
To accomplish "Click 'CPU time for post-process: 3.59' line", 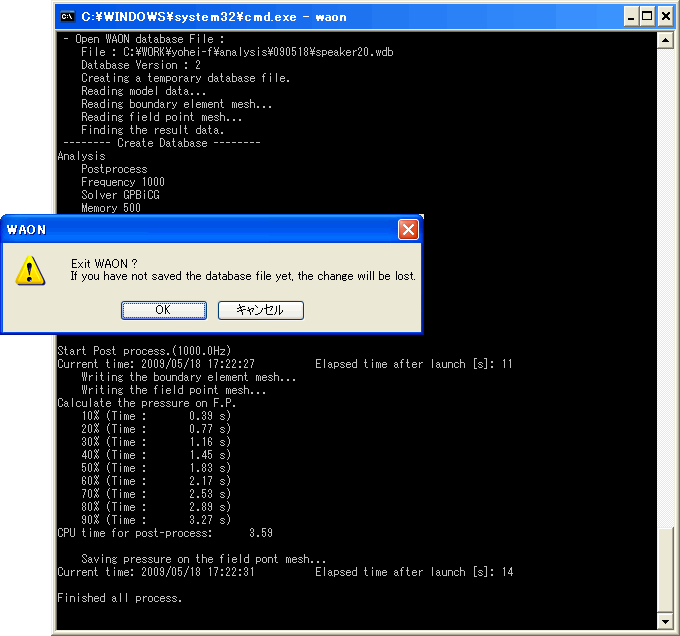I will click(x=165, y=533).
